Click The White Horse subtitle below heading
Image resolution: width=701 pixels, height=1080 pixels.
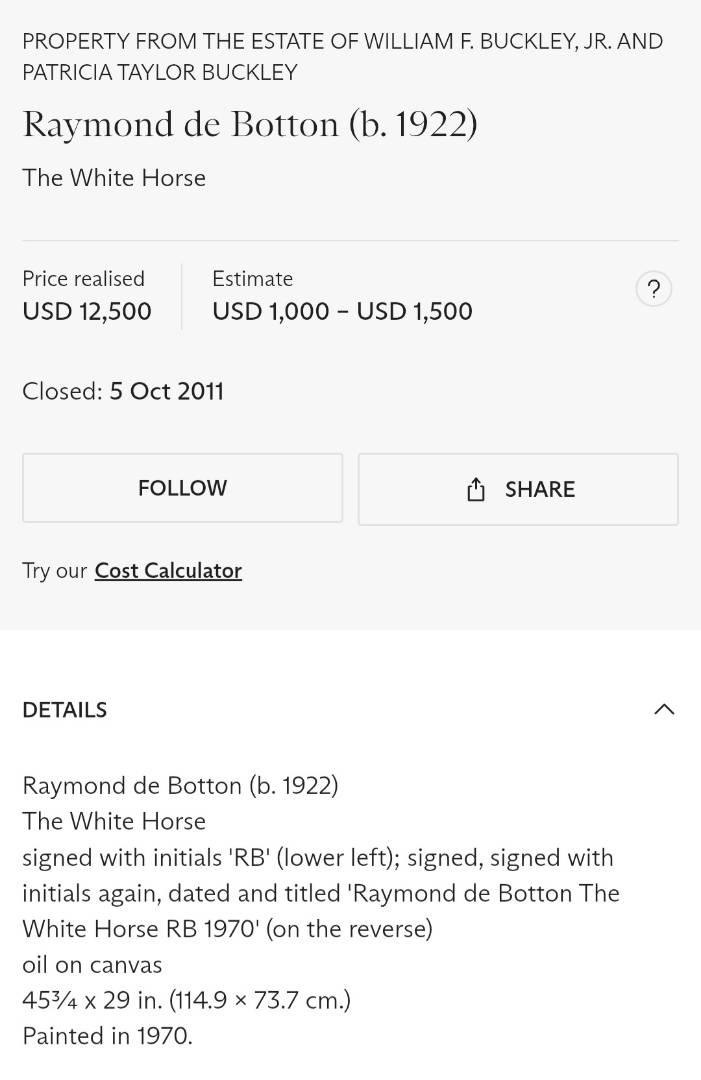(114, 177)
